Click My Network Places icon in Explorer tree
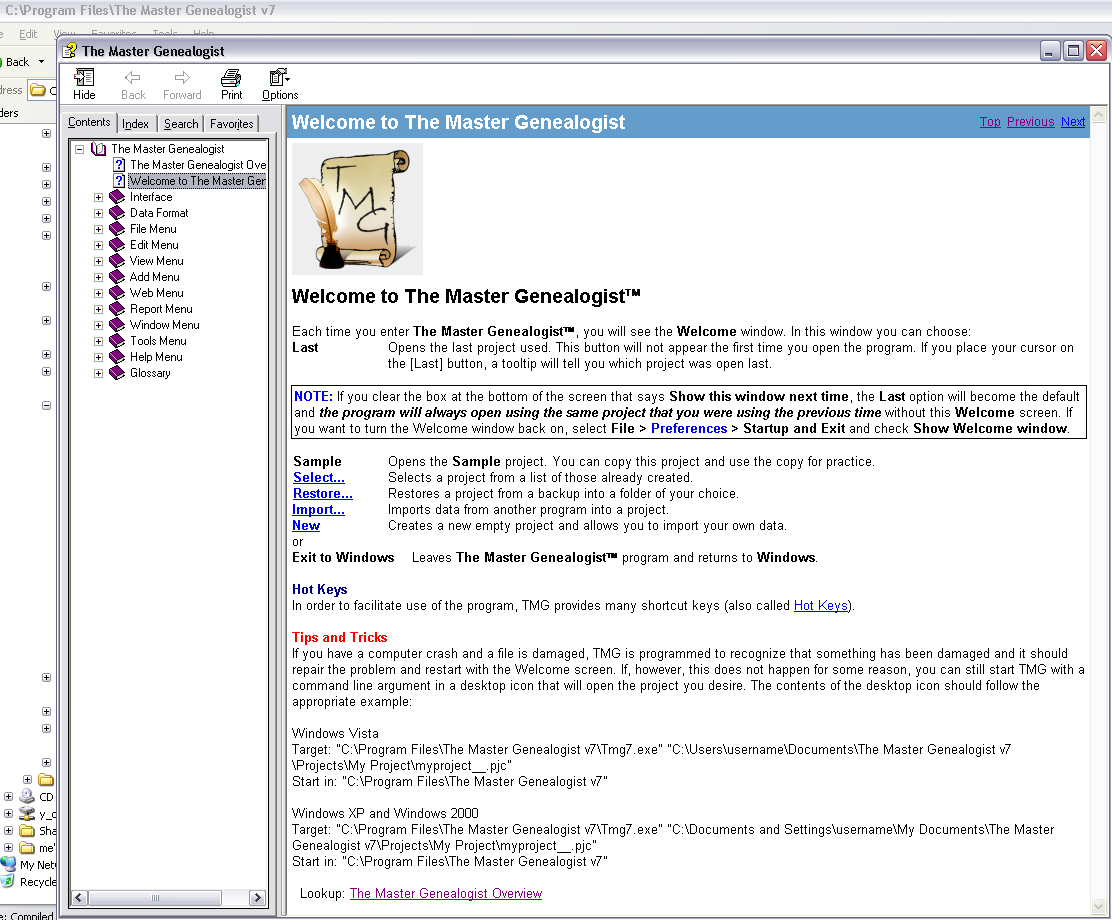This screenshot has height=920, width=1112. (x=8, y=865)
